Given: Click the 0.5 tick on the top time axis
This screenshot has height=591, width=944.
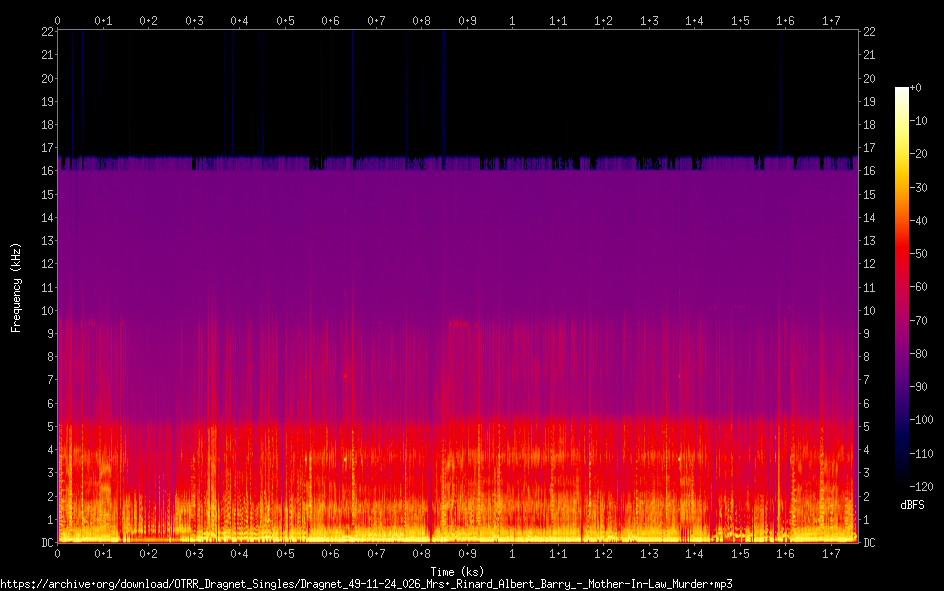Looking at the screenshot, I should point(285,20).
